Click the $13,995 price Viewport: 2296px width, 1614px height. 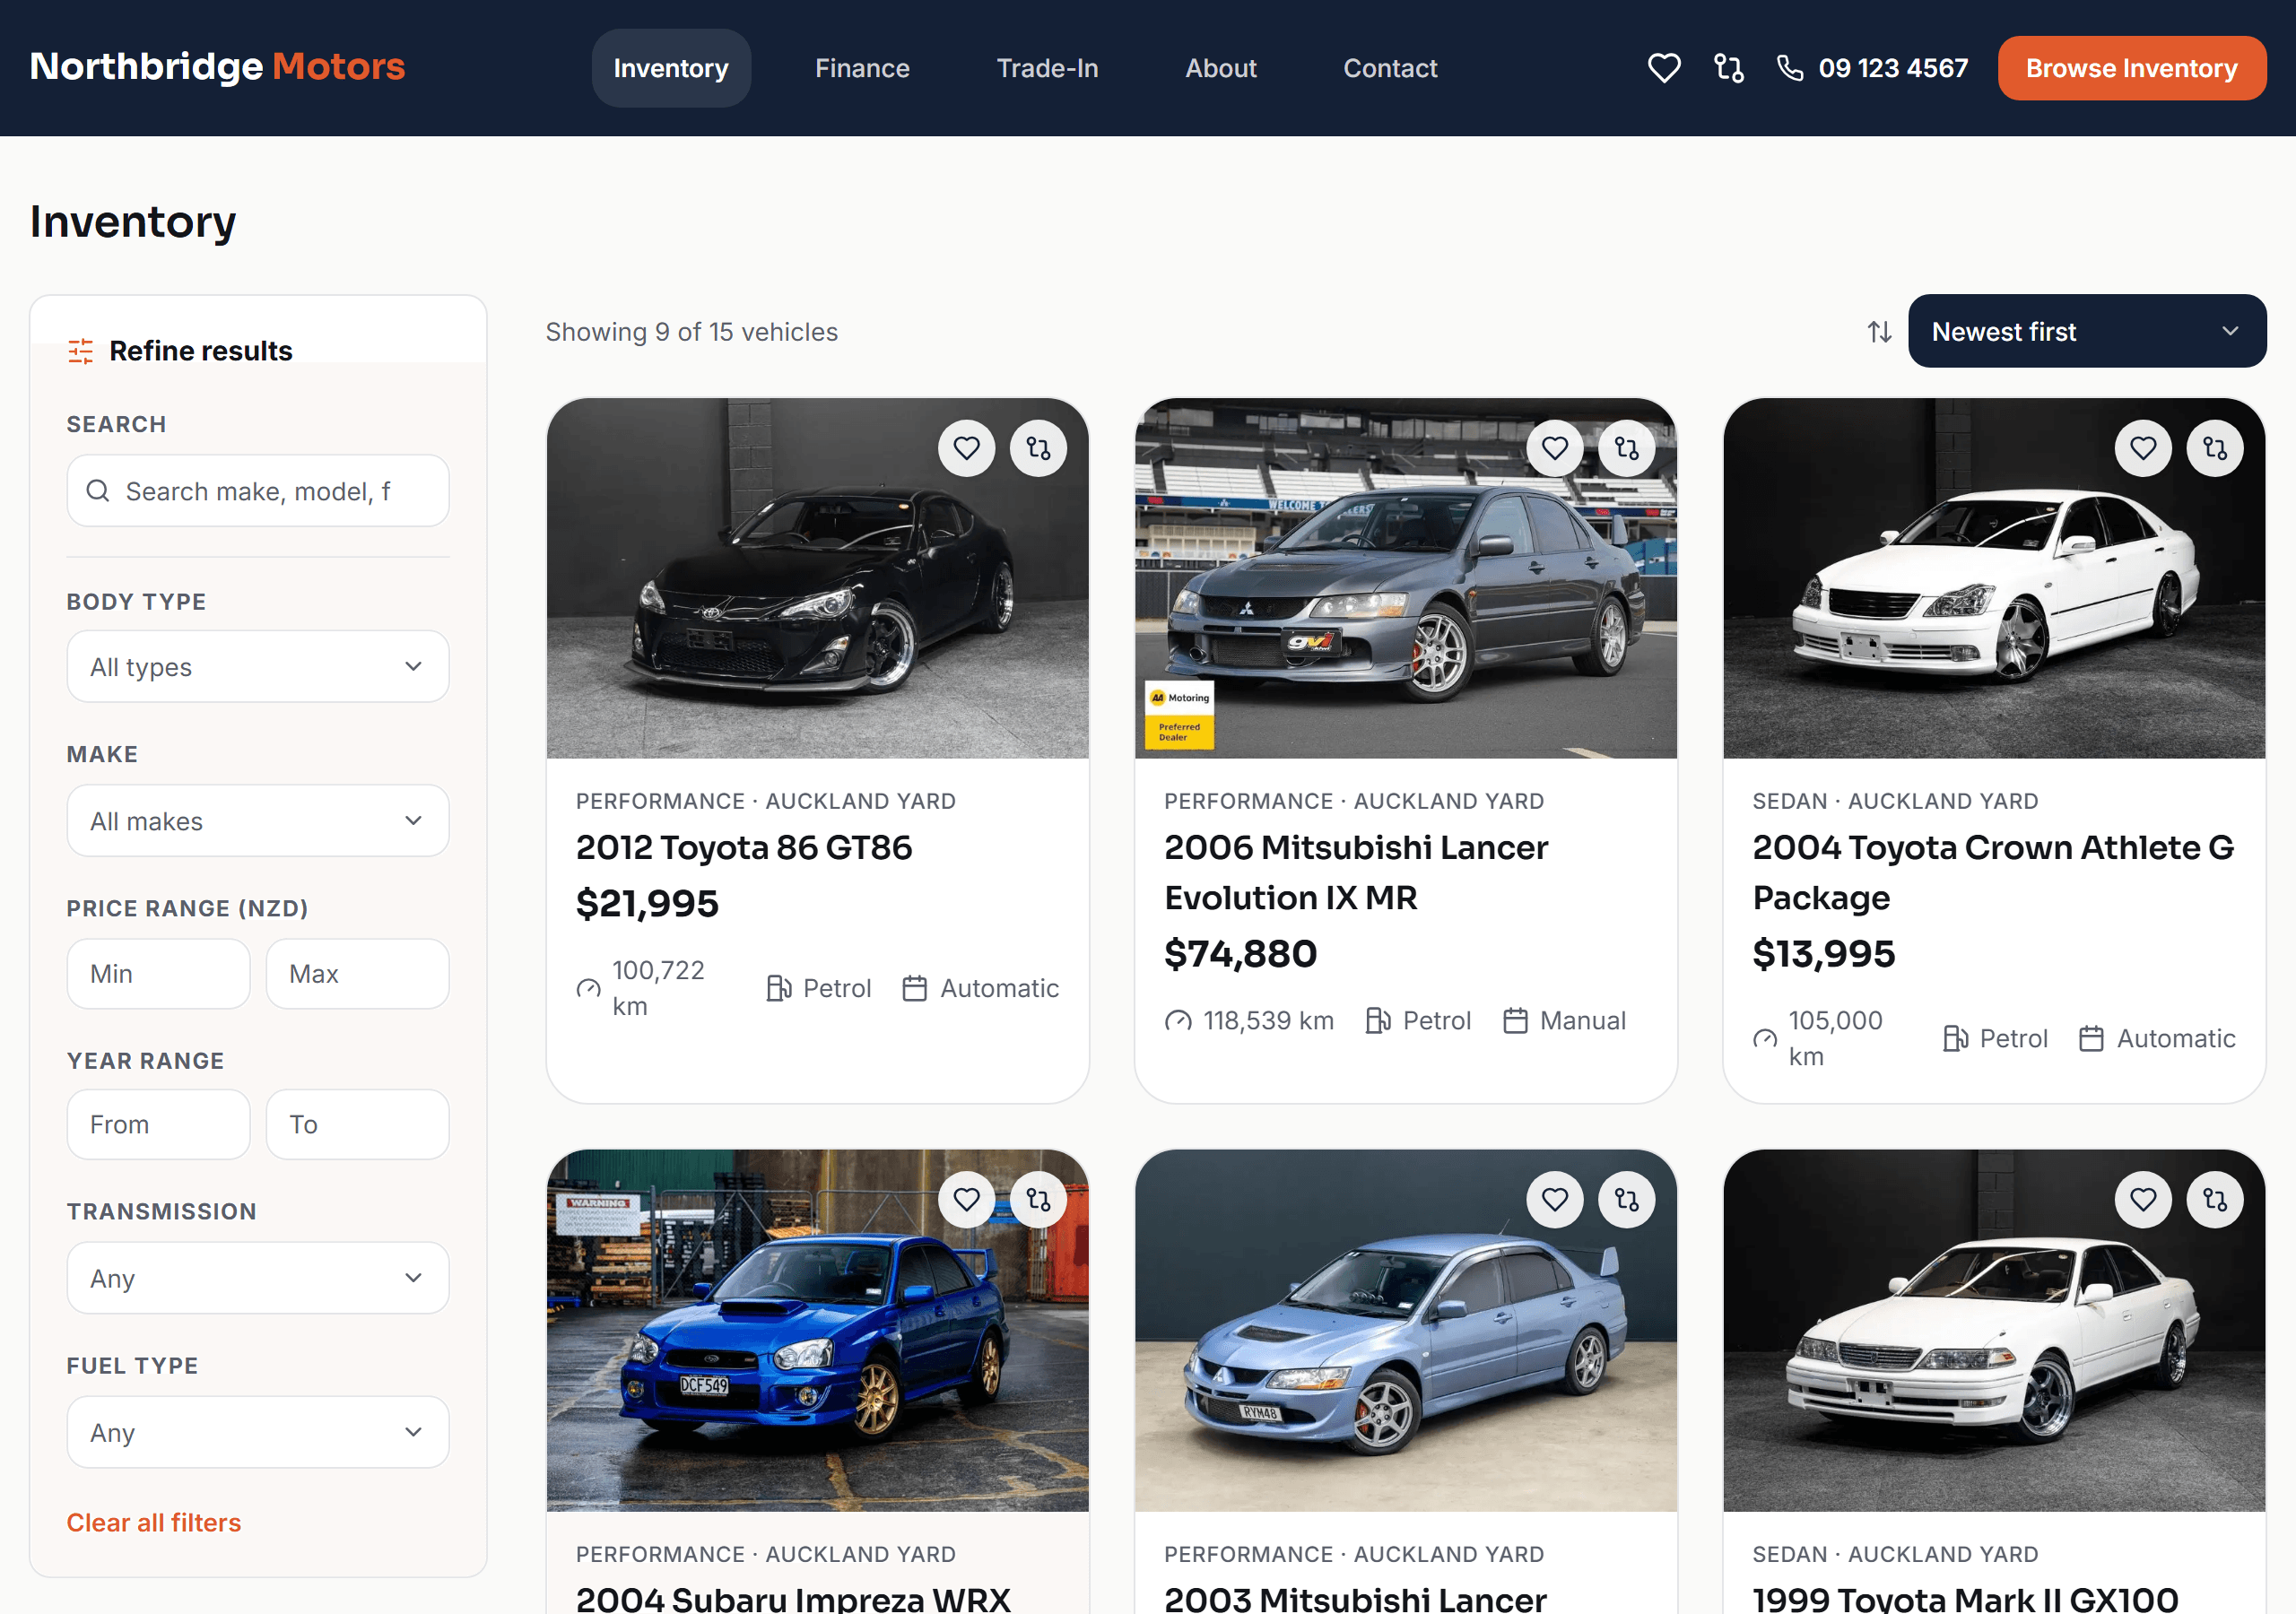tap(1823, 953)
